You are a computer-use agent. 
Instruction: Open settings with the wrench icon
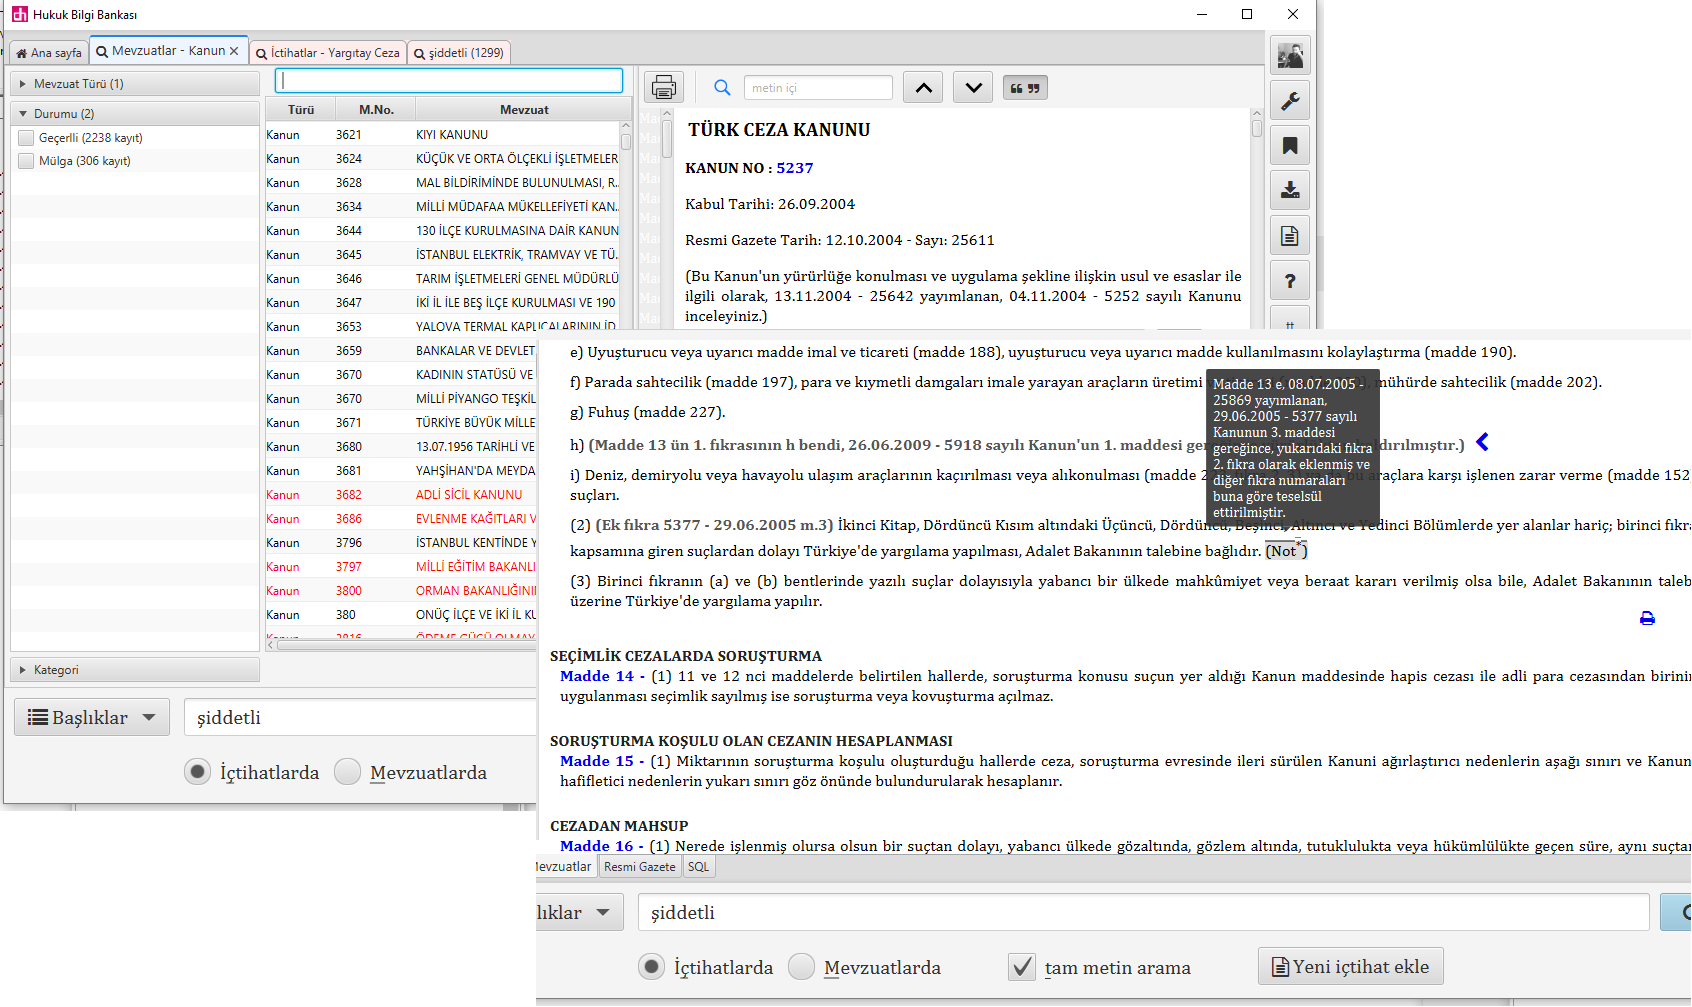coord(1290,101)
